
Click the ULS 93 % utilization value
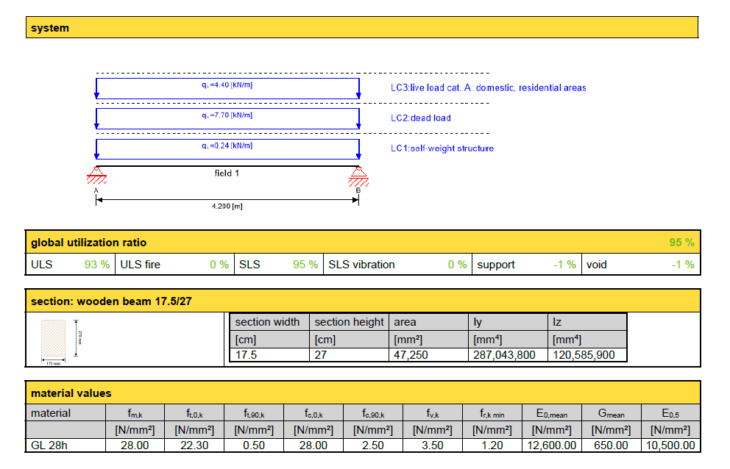(97, 264)
